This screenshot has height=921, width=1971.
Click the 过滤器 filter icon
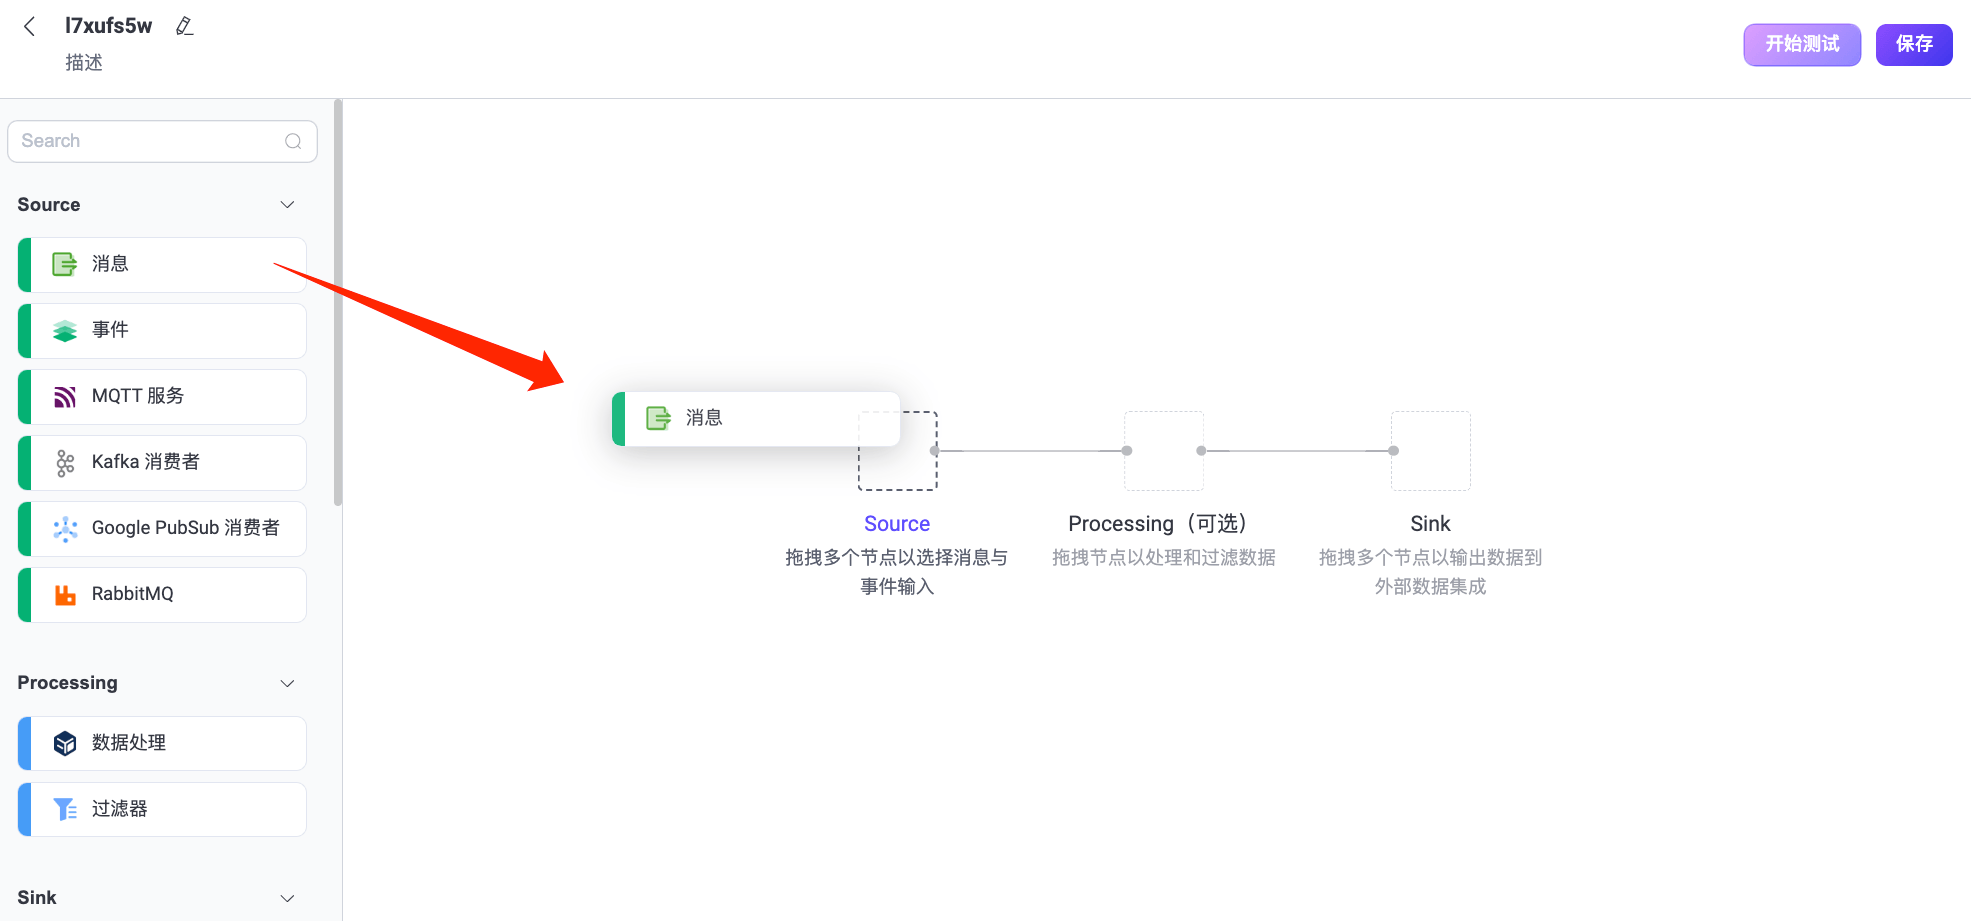tap(65, 809)
